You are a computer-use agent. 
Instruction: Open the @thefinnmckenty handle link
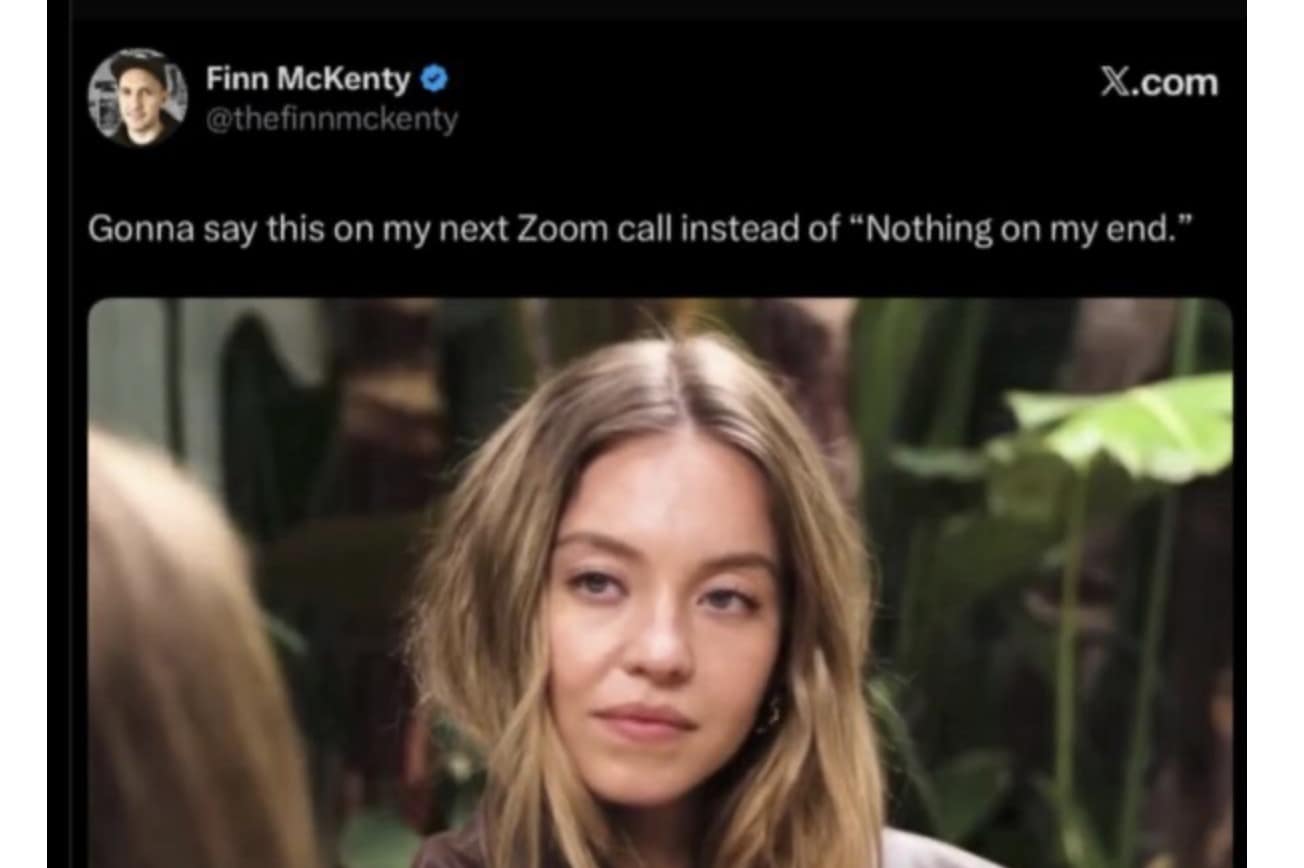pos(332,120)
